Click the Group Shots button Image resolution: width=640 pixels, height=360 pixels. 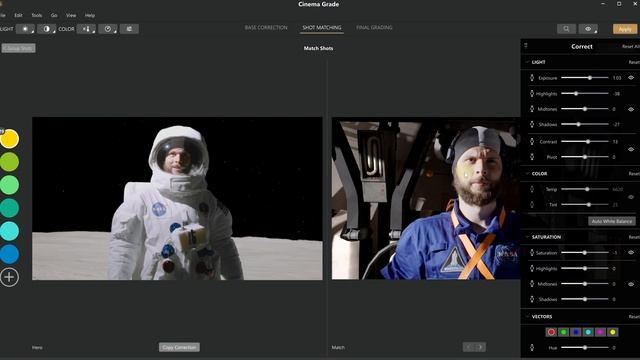(18, 48)
